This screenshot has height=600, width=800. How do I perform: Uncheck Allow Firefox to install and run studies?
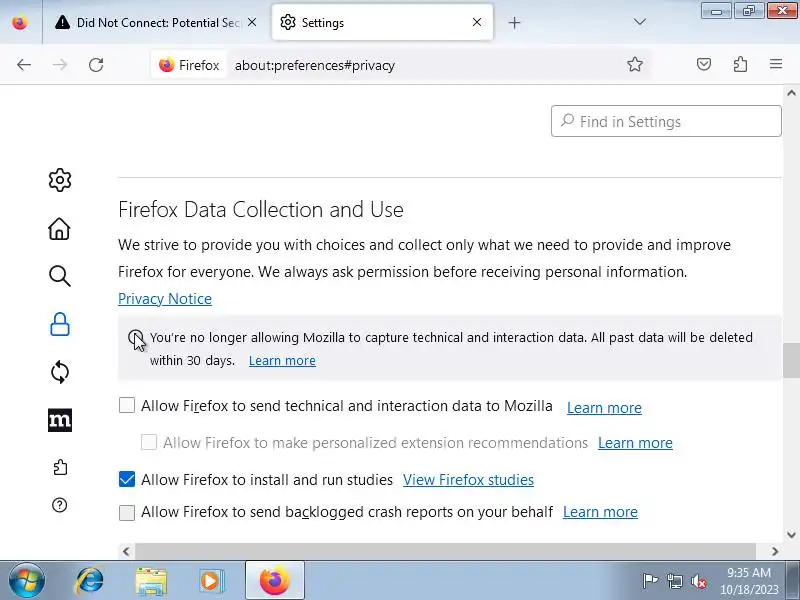click(x=127, y=480)
